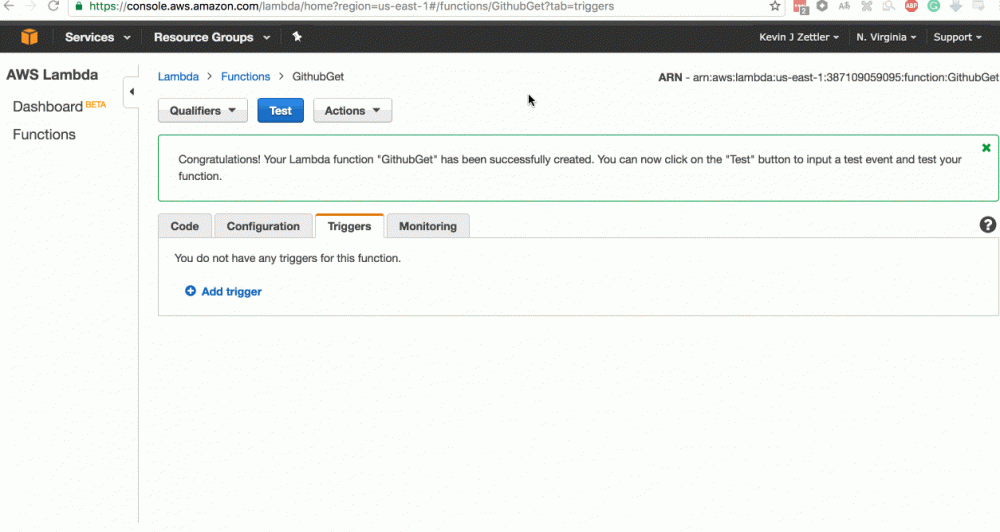Image resolution: width=1000 pixels, height=532 pixels.
Task: Open Dashboard in the Lambda sidebar
Action: click(x=48, y=107)
